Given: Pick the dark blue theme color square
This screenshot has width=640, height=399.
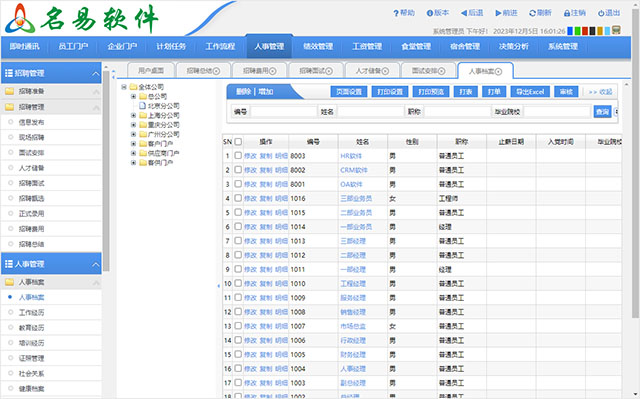Looking at the screenshot, I should pos(569,31).
